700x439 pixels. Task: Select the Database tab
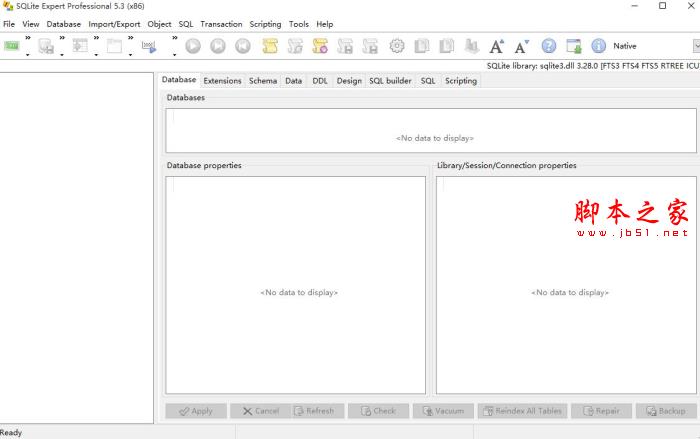pos(179,79)
